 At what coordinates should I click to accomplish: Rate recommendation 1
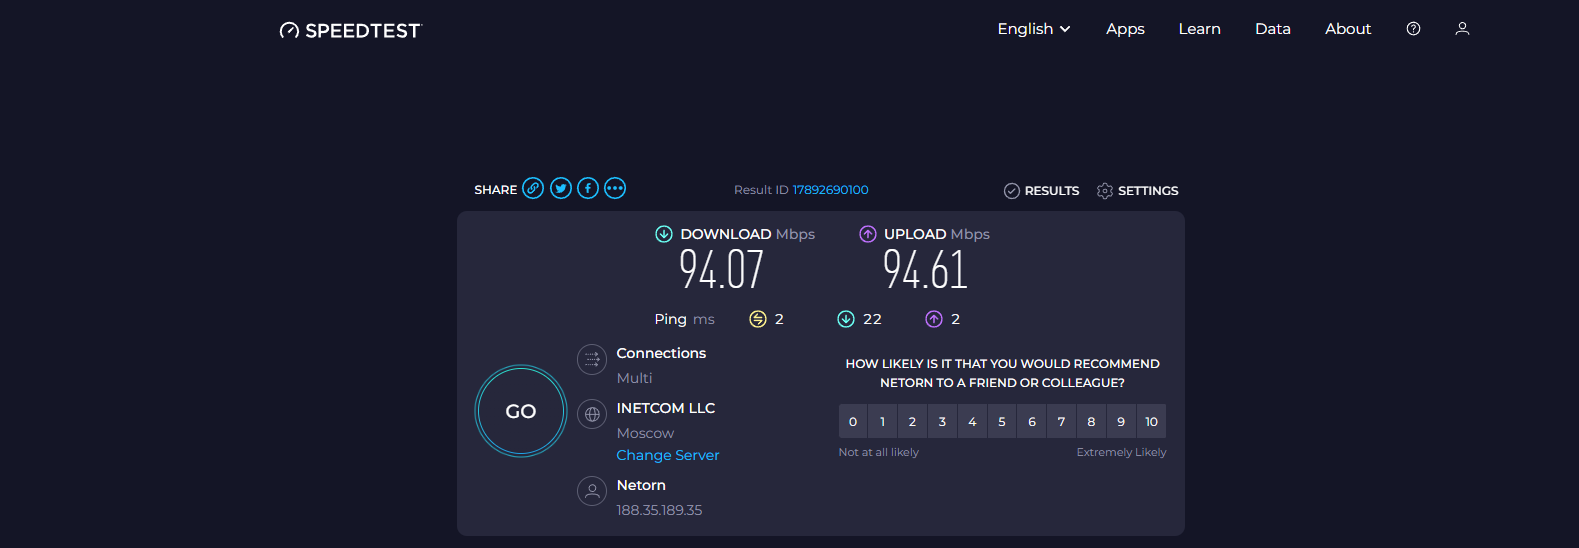click(882, 421)
